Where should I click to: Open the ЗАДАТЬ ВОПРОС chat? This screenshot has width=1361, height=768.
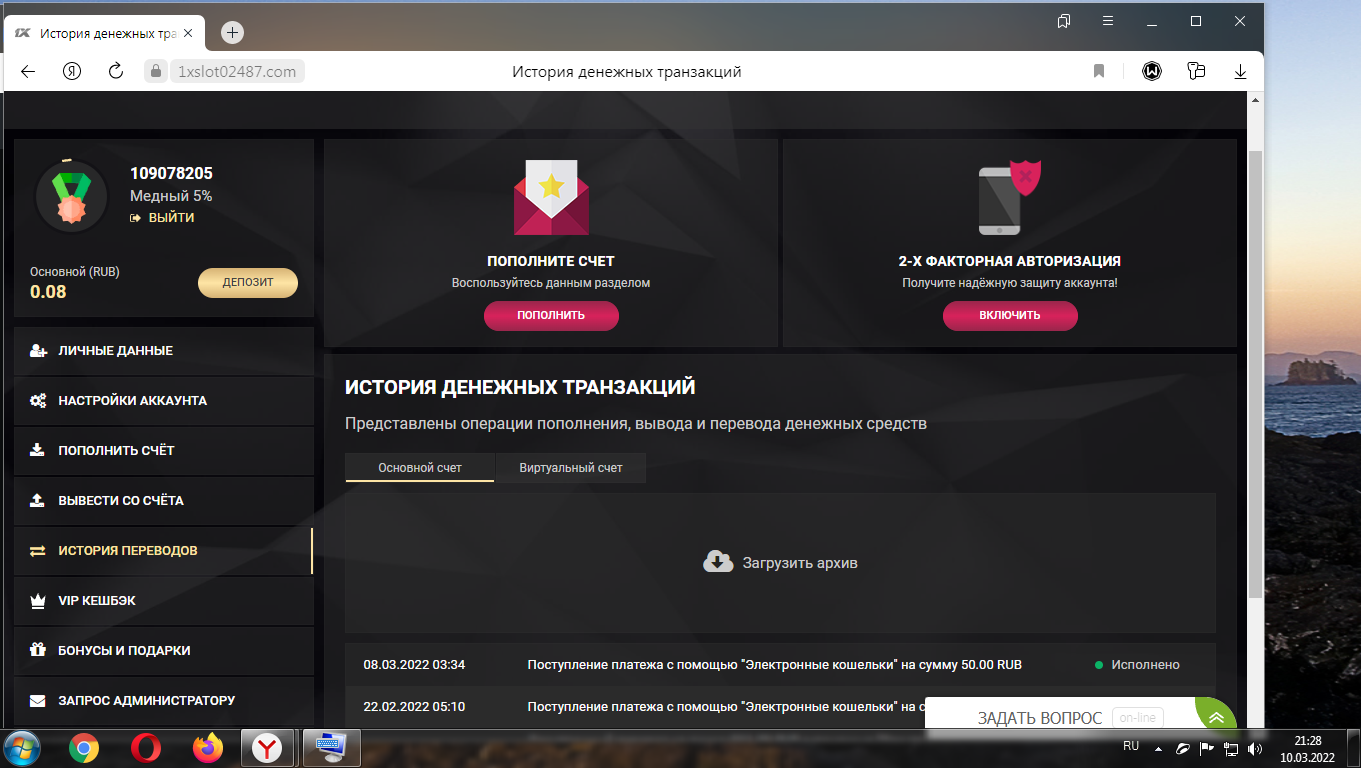click(x=1040, y=718)
